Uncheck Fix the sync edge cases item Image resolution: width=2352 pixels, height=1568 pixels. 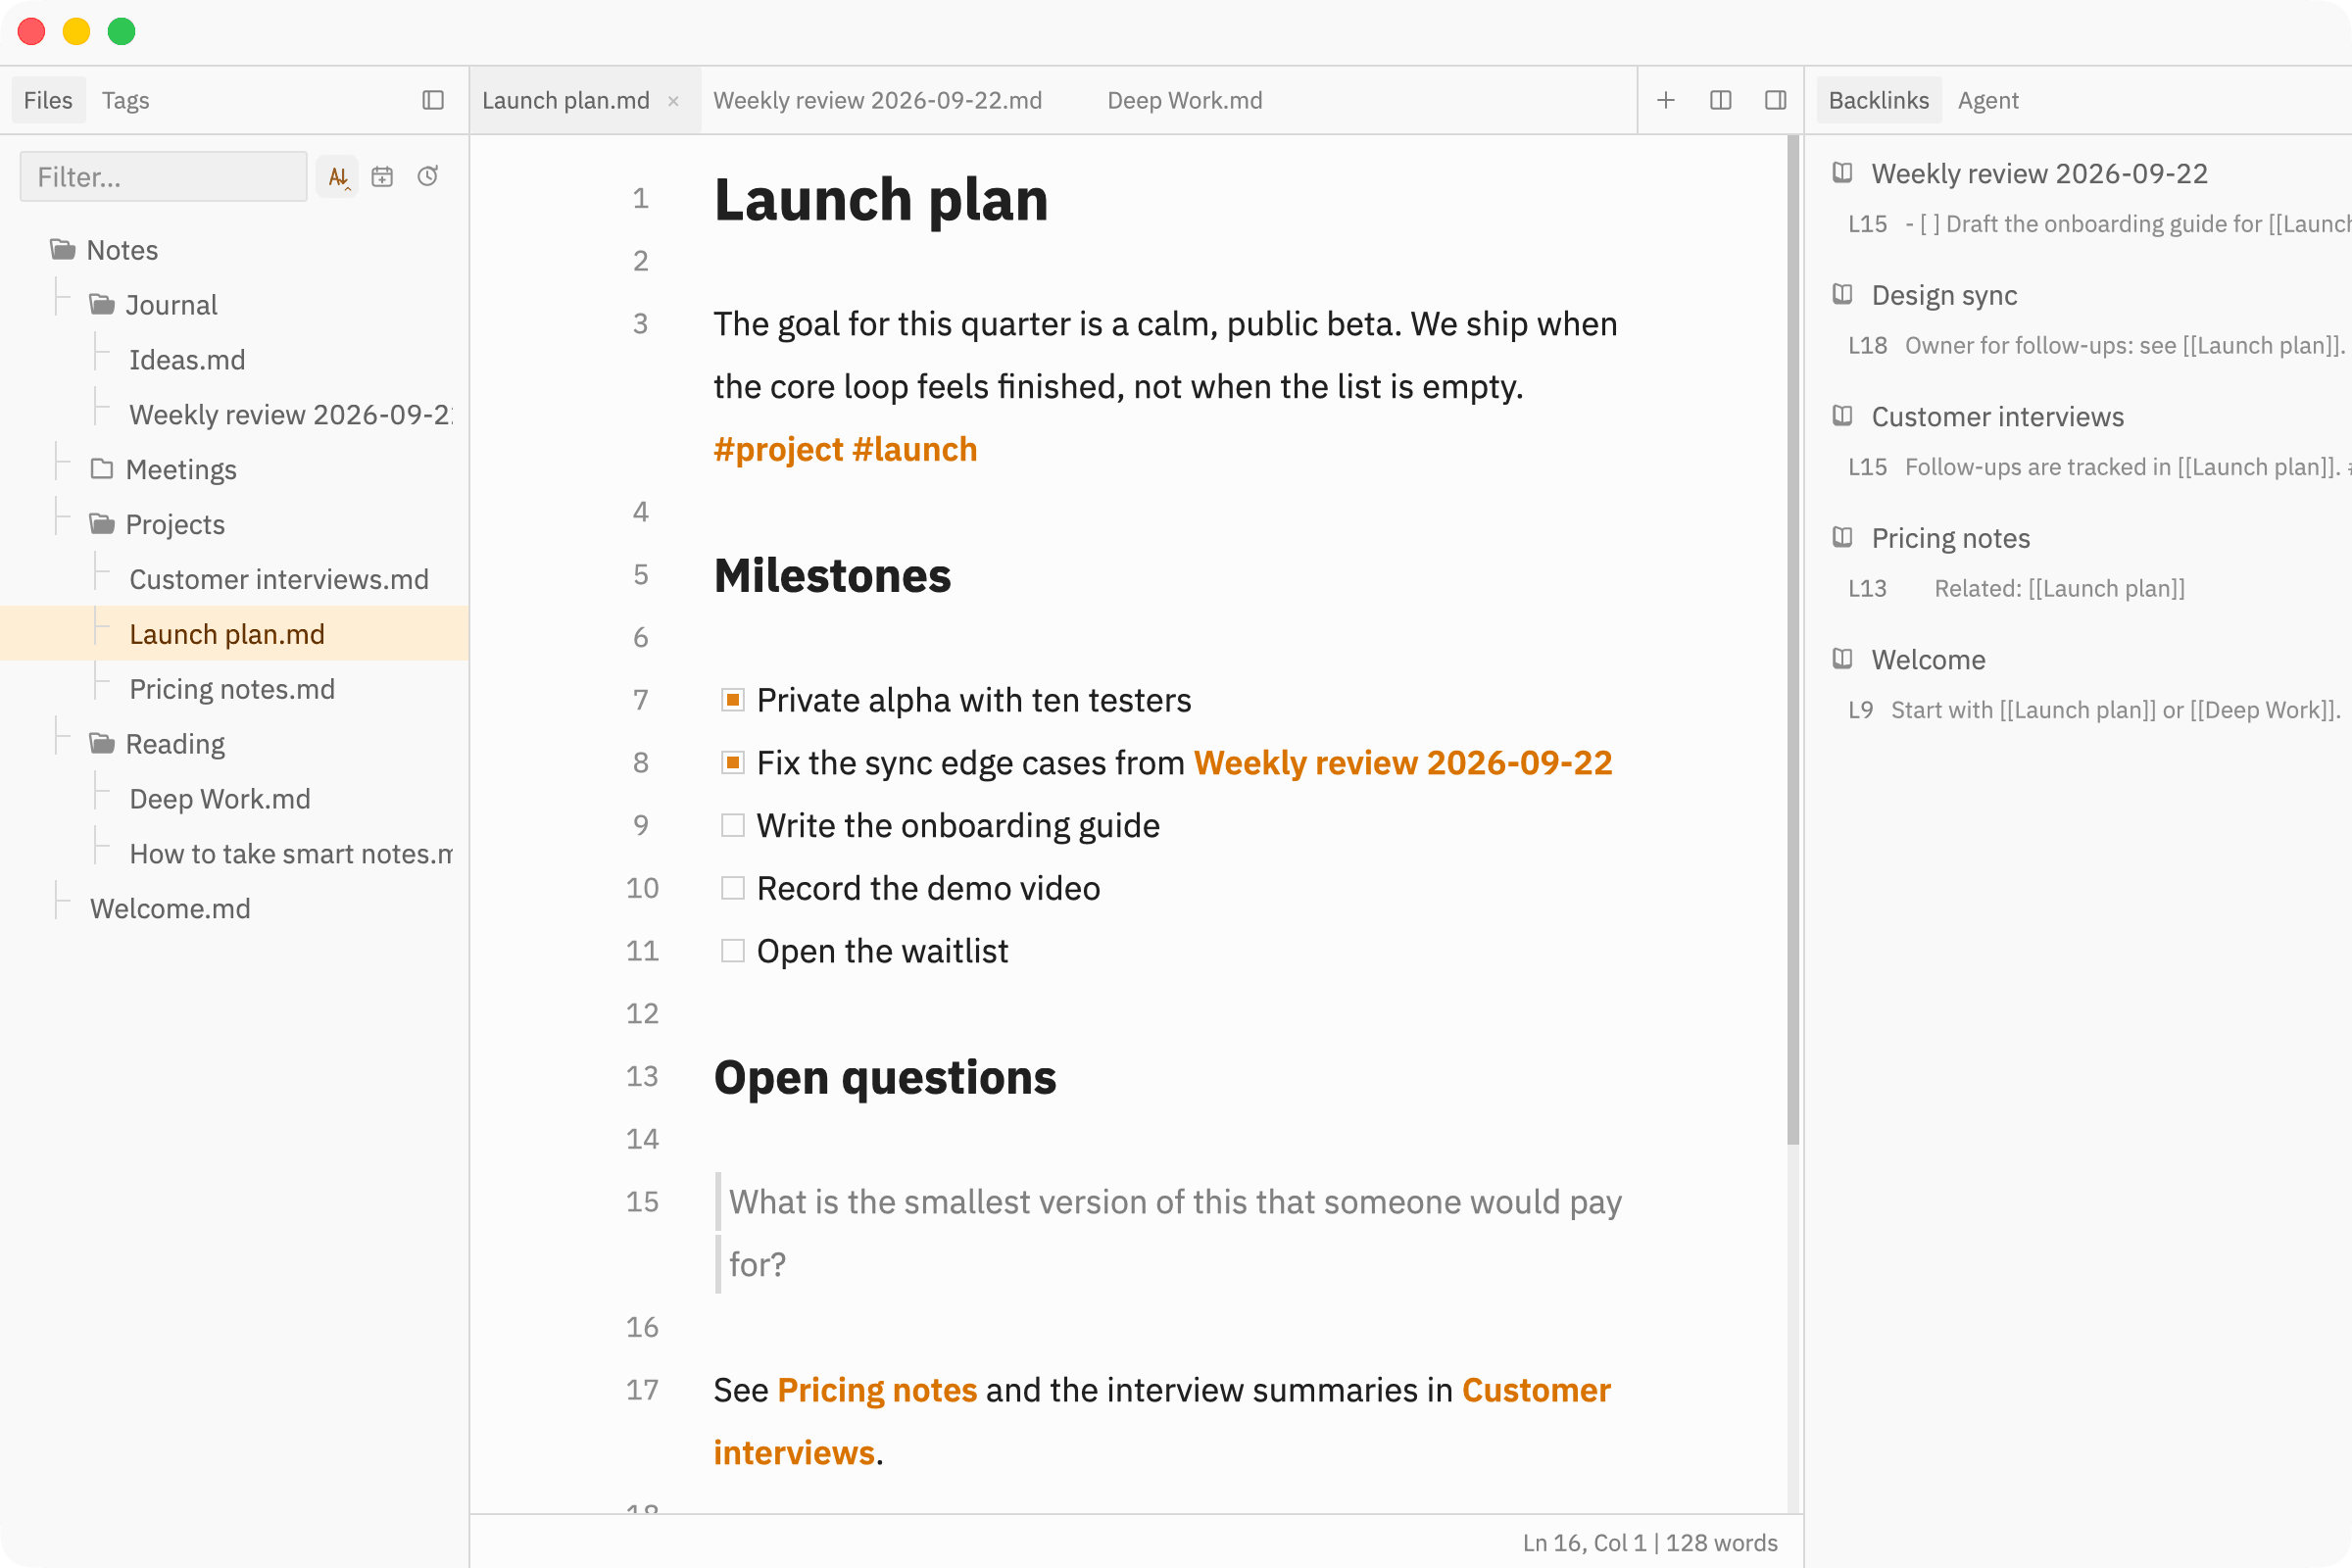coord(733,763)
